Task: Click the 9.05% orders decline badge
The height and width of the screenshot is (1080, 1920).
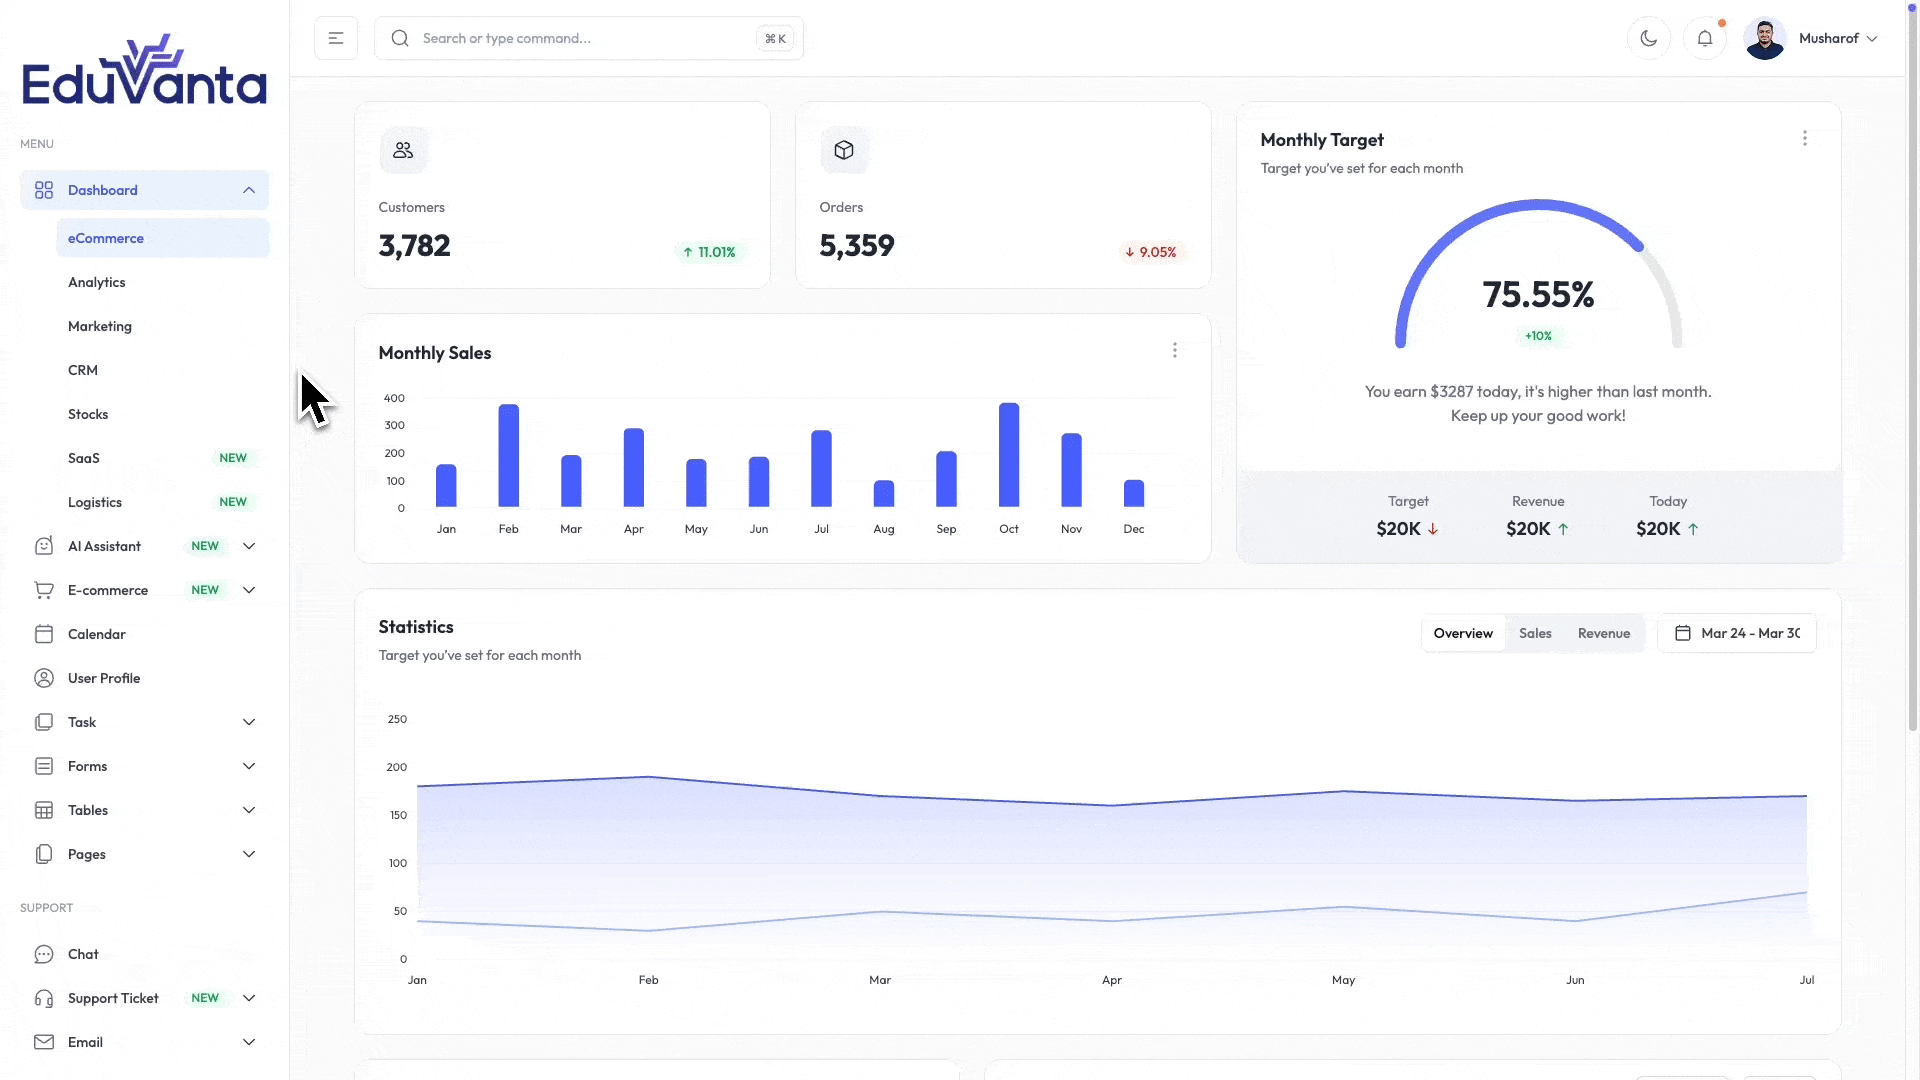Action: click(x=1151, y=252)
